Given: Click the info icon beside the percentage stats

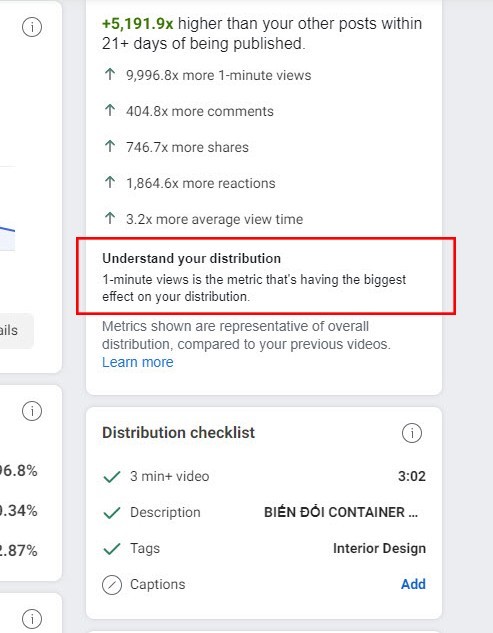Looking at the screenshot, I should tap(32, 411).
